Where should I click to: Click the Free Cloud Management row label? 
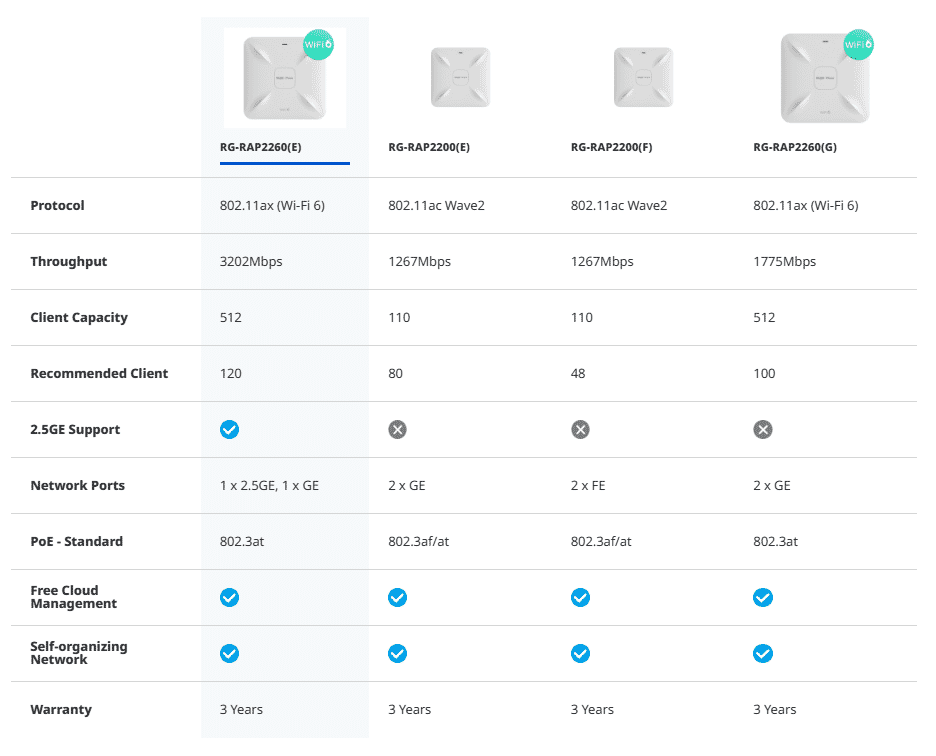point(73,597)
